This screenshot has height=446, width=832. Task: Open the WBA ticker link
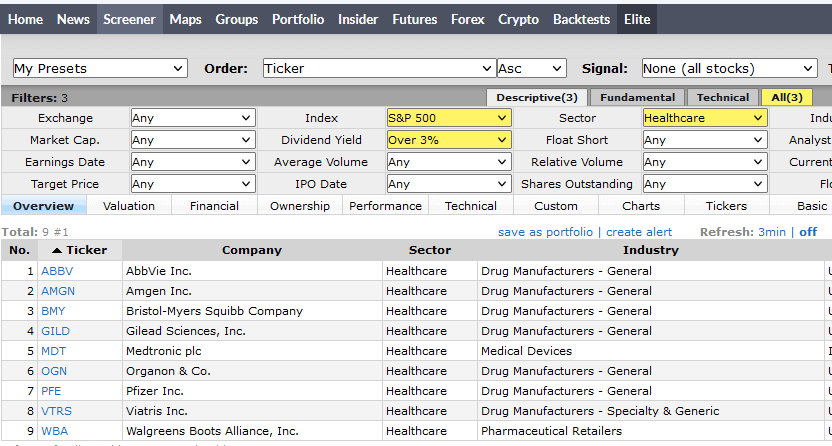click(55, 431)
